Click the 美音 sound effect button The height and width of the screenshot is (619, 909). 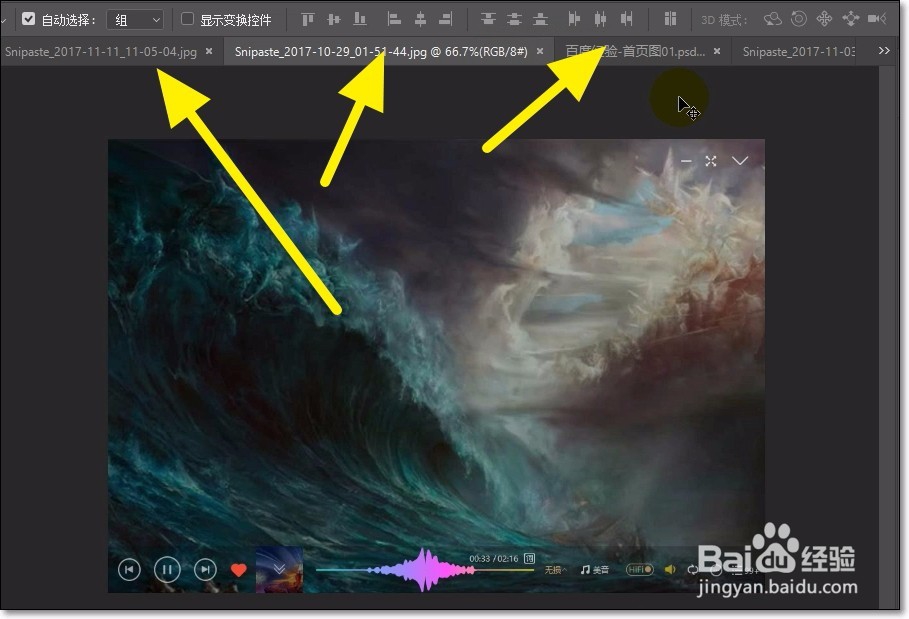(x=595, y=570)
